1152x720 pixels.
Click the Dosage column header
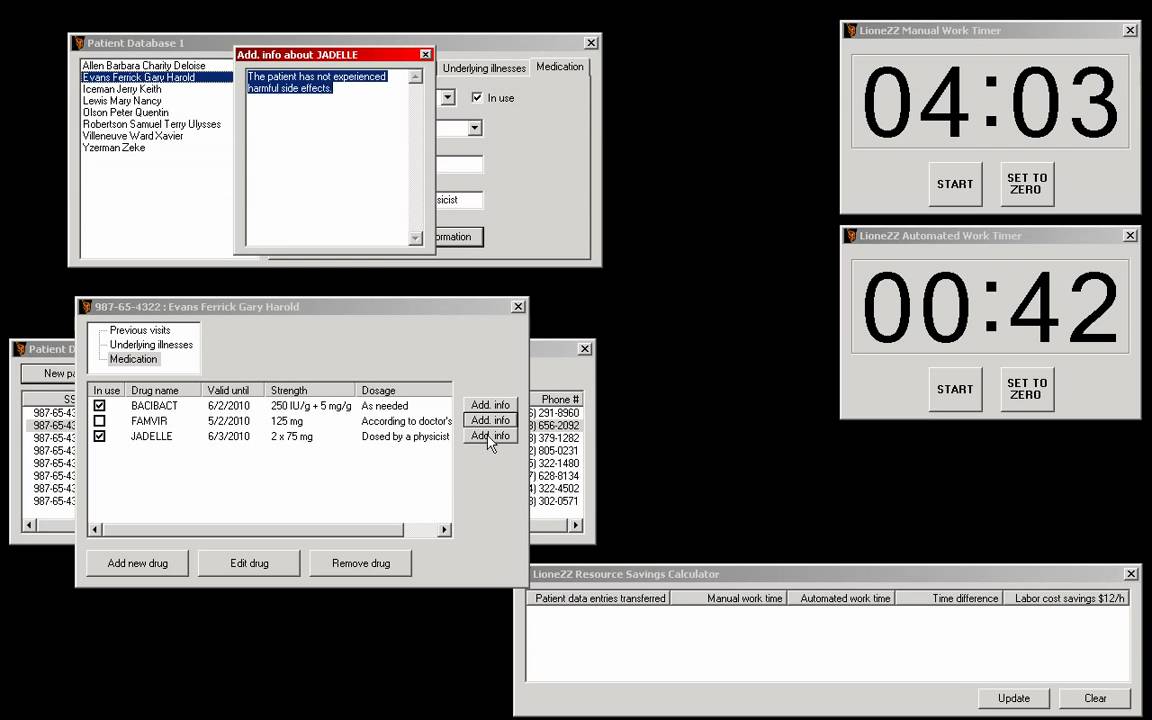point(403,390)
